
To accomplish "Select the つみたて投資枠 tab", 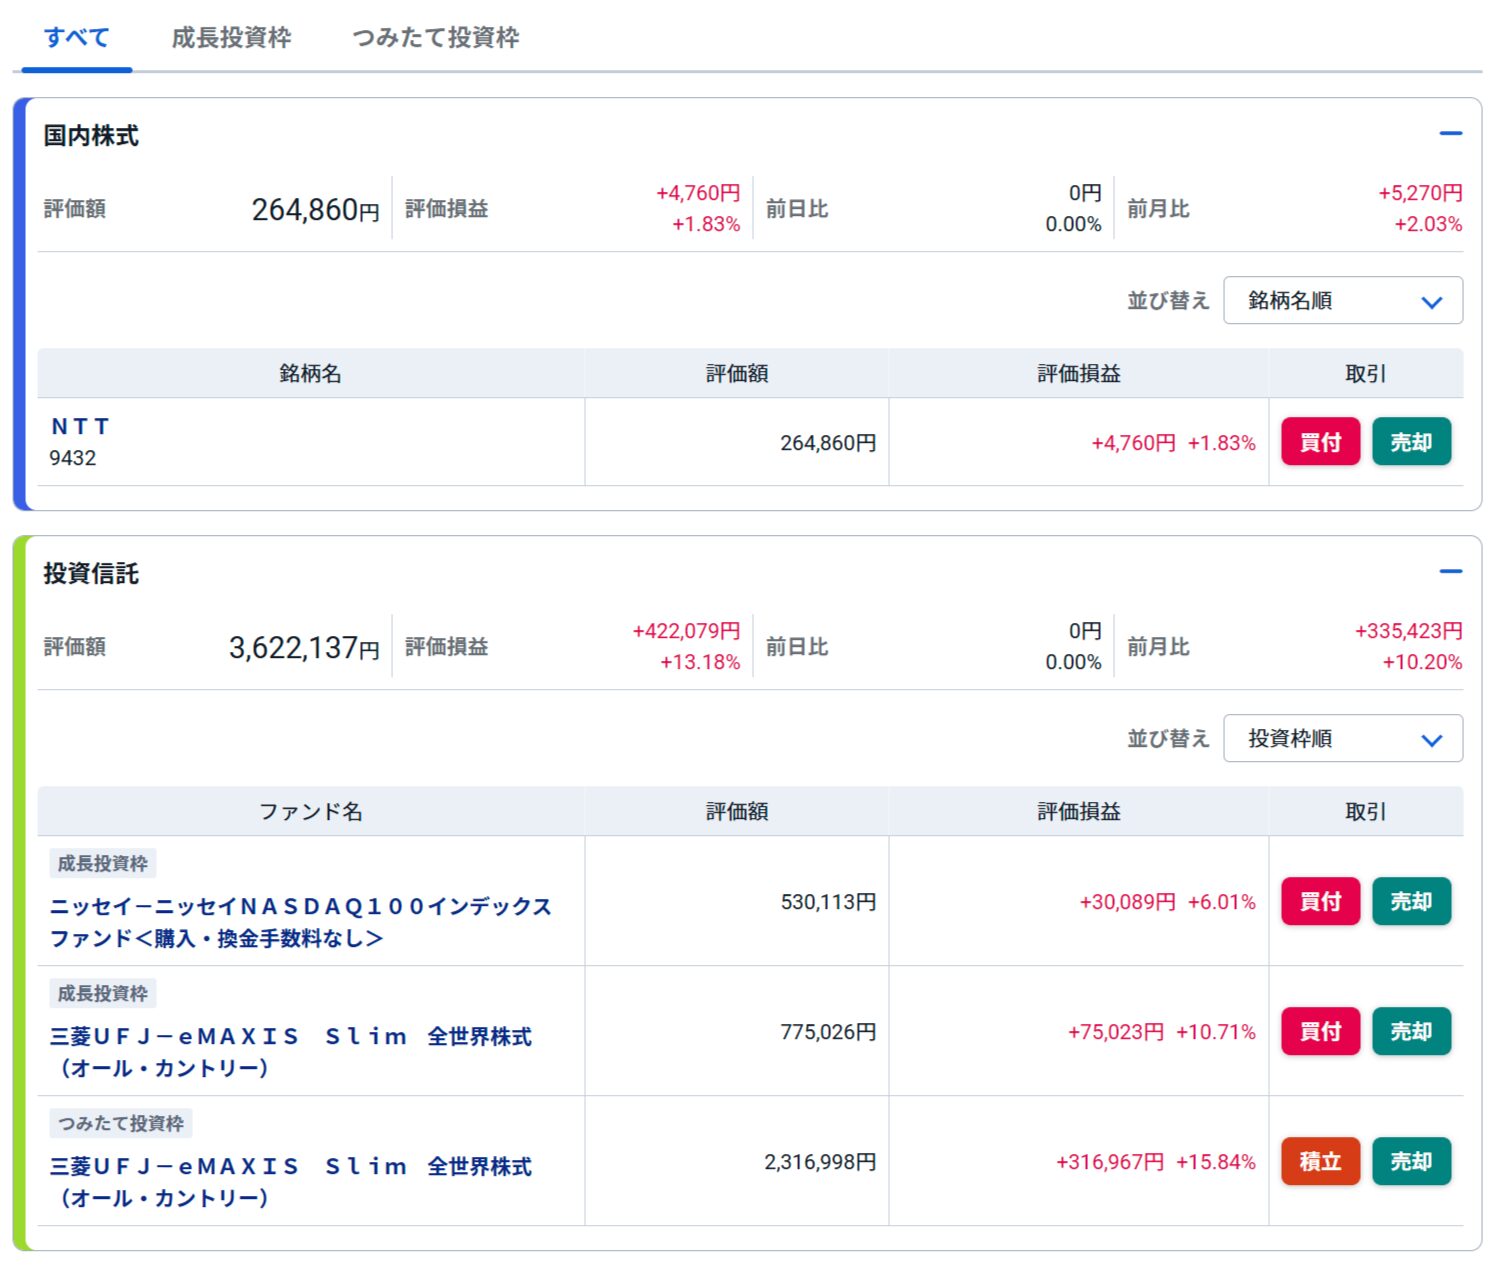I will pyautogui.click(x=435, y=38).
